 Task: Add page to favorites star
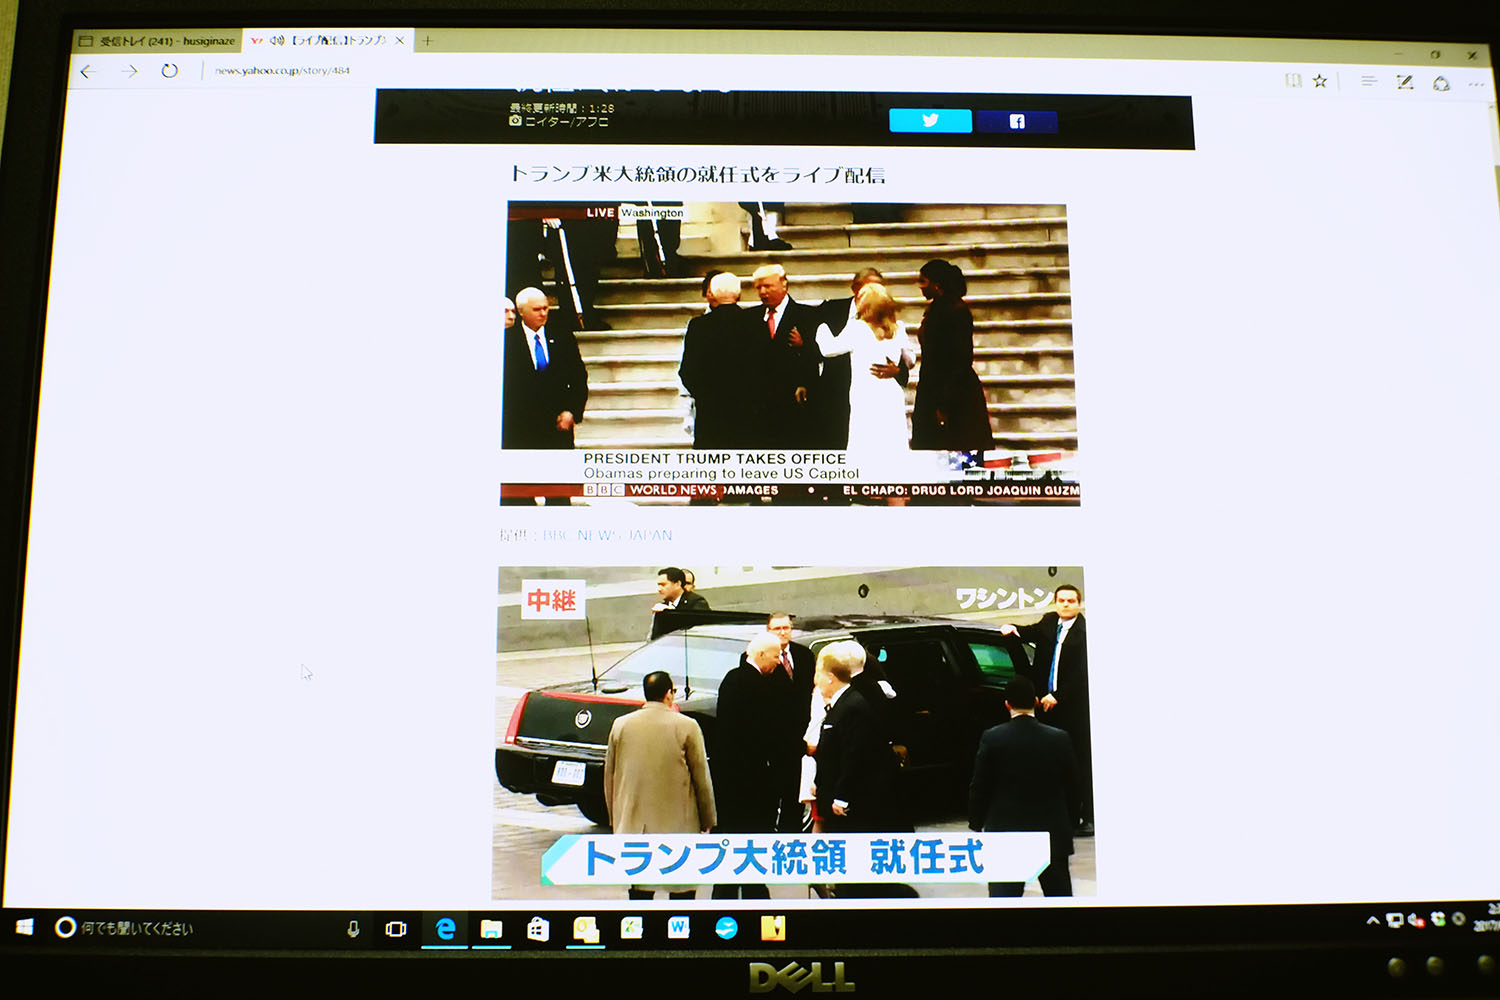[1320, 81]
